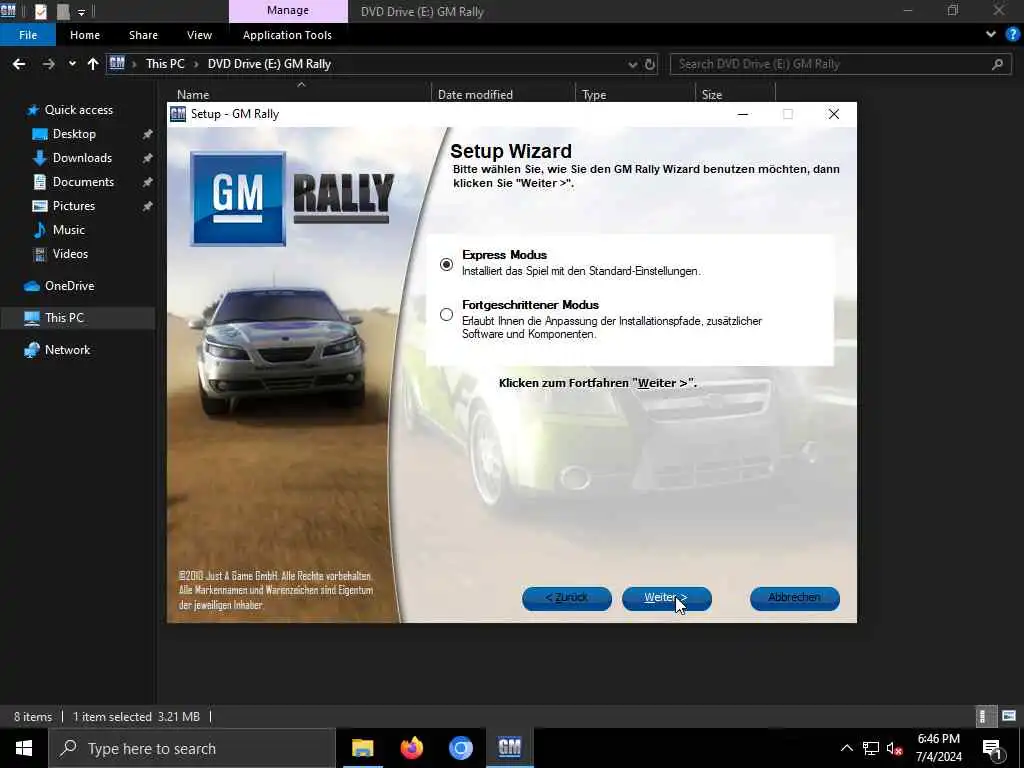Refresh the current Explorer folder
This screenshot has width=1024, height=768.
tap(650, 64)
